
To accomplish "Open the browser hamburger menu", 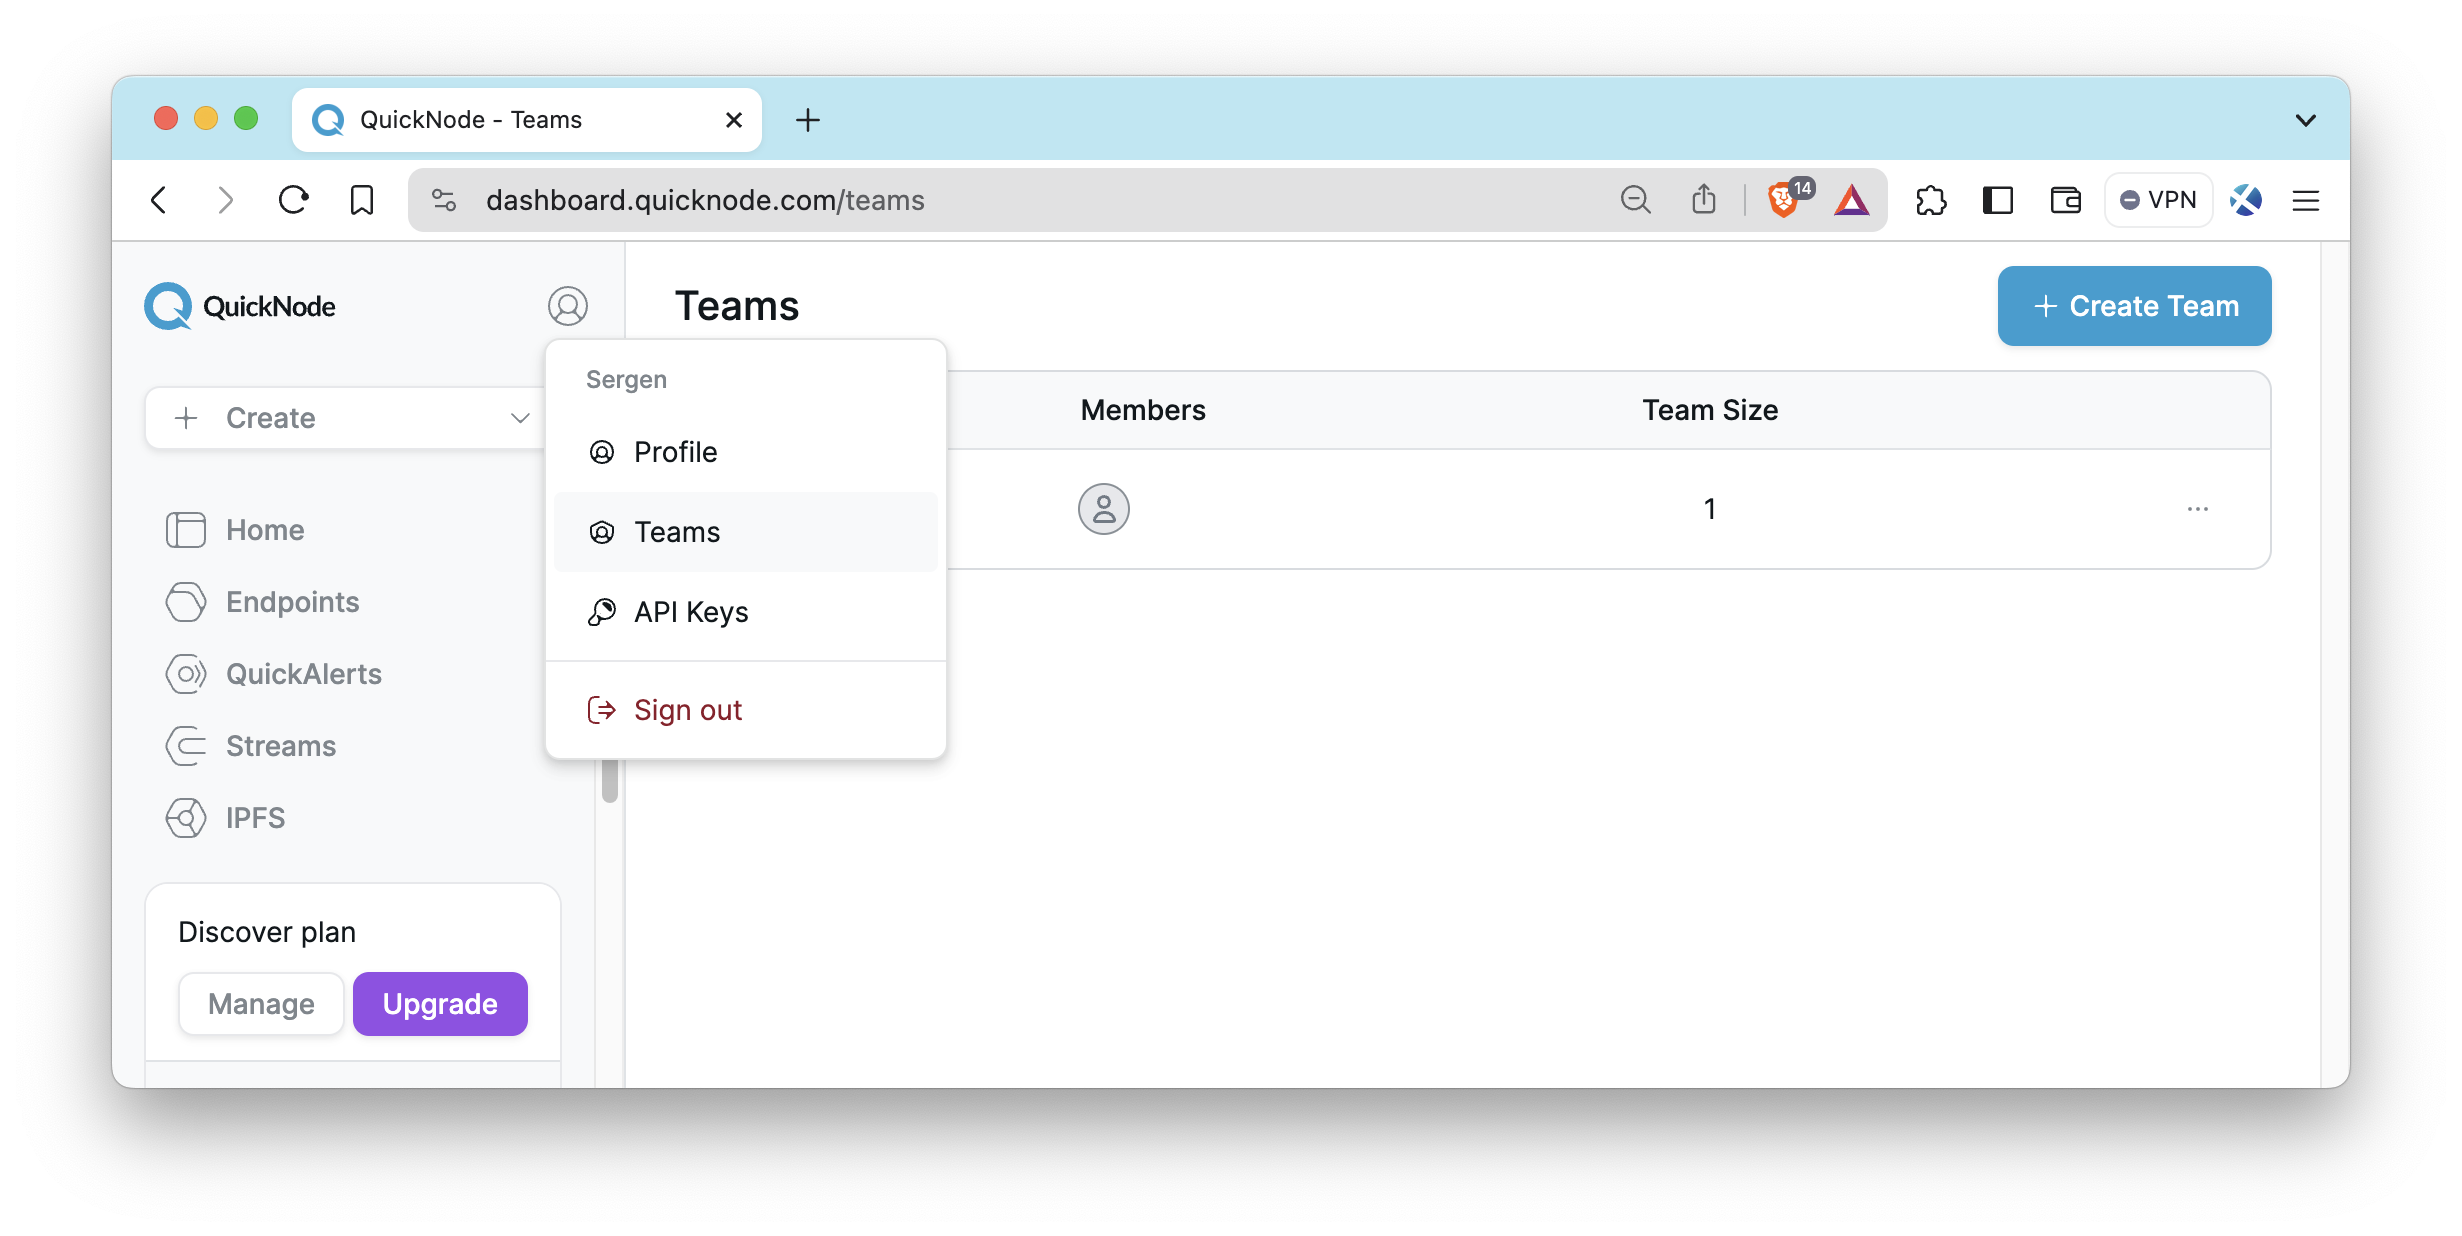I will pos(2306,200).
